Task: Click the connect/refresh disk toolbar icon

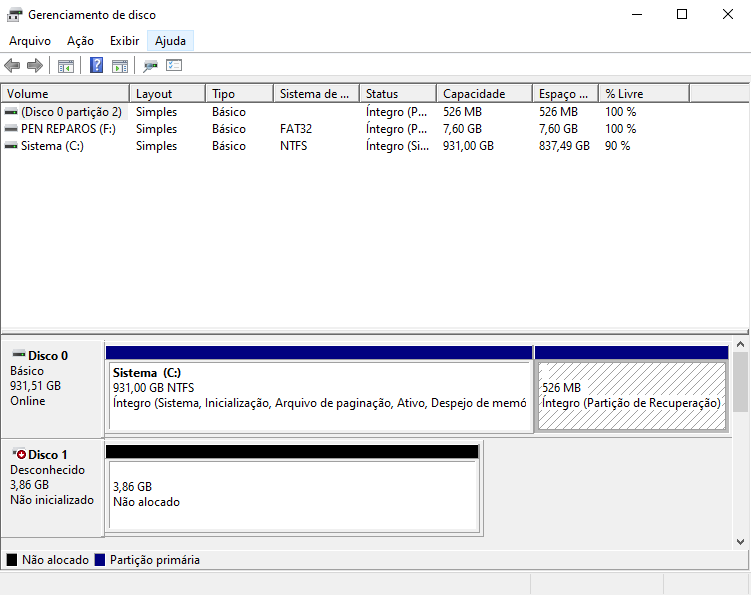Action: [x=150, y=66]
